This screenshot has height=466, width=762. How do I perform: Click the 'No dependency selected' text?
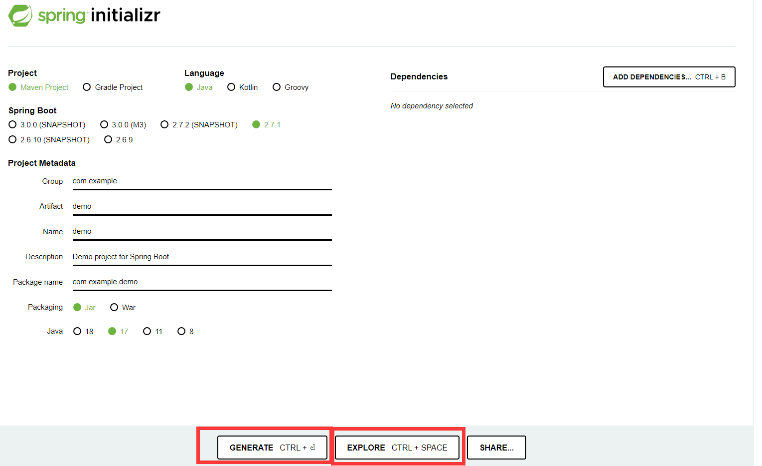click(432, 106)
